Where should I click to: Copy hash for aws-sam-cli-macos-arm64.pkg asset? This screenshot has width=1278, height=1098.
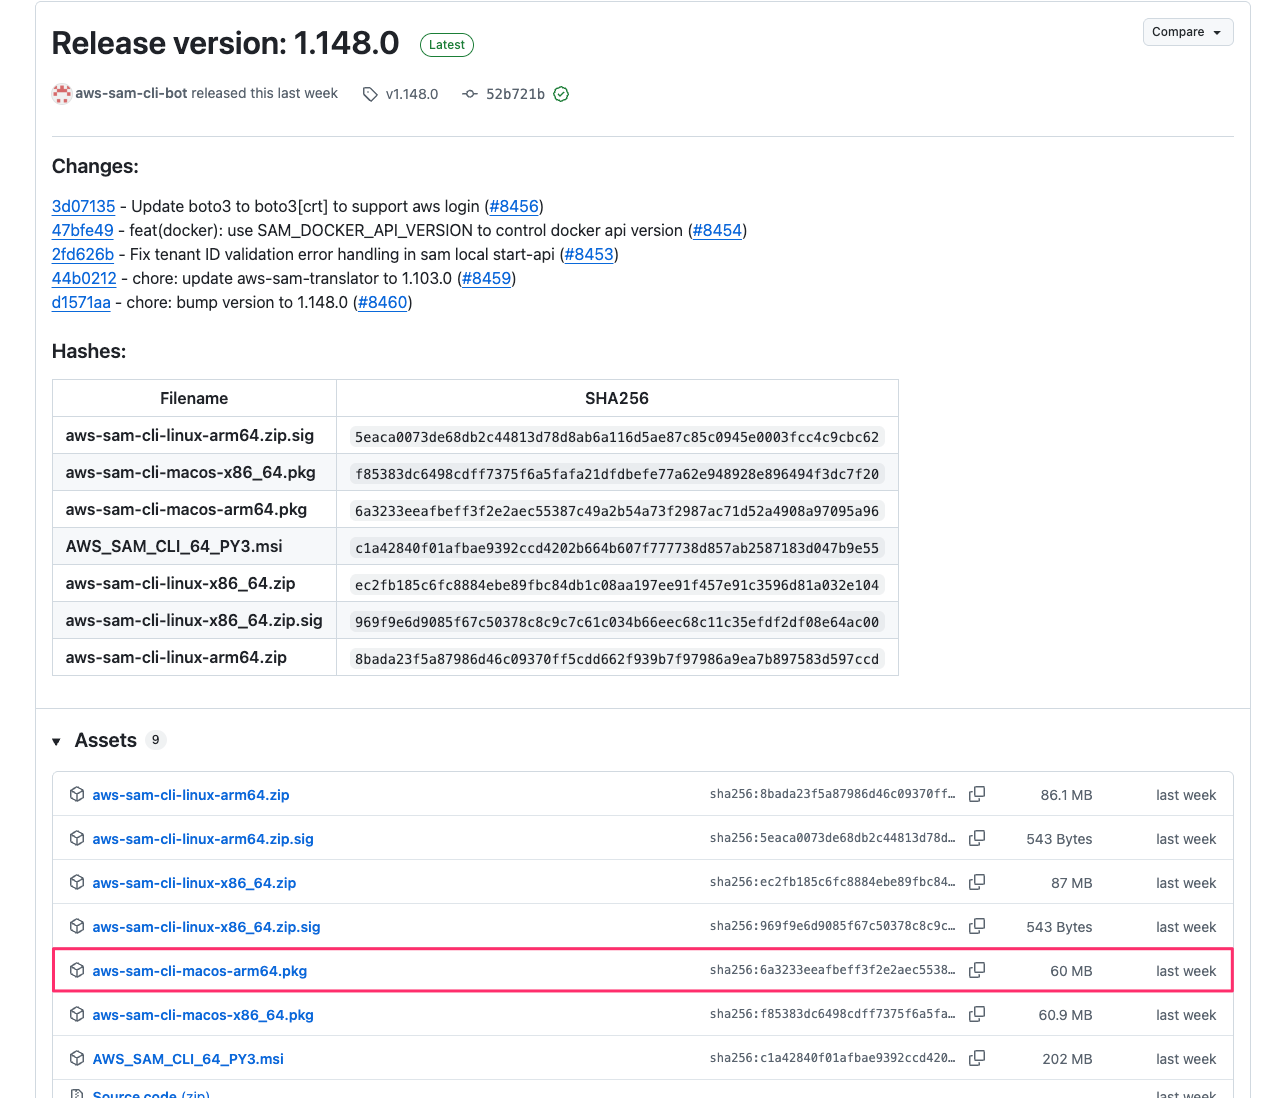click(977, 970)
